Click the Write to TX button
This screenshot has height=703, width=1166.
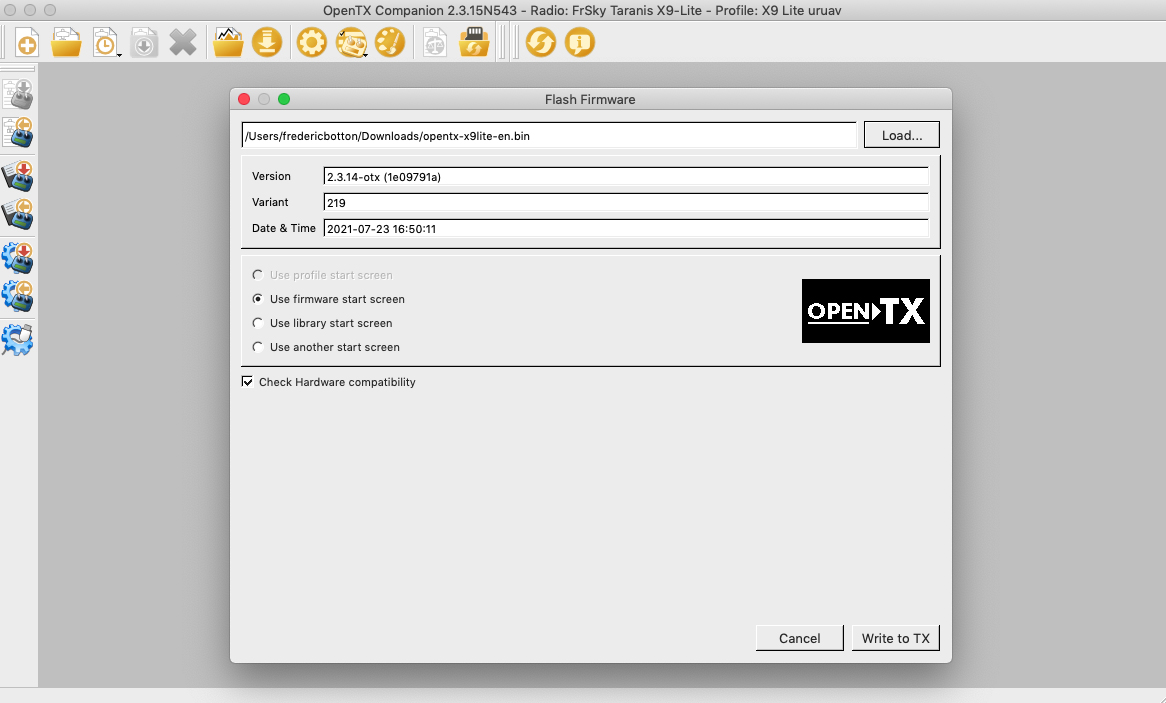coord(895,638)
